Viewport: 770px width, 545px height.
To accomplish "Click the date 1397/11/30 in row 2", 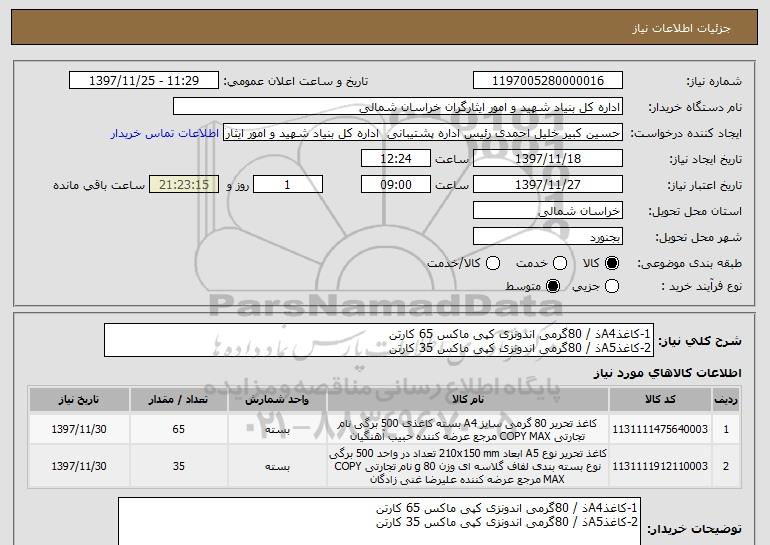I will [79, 466].
